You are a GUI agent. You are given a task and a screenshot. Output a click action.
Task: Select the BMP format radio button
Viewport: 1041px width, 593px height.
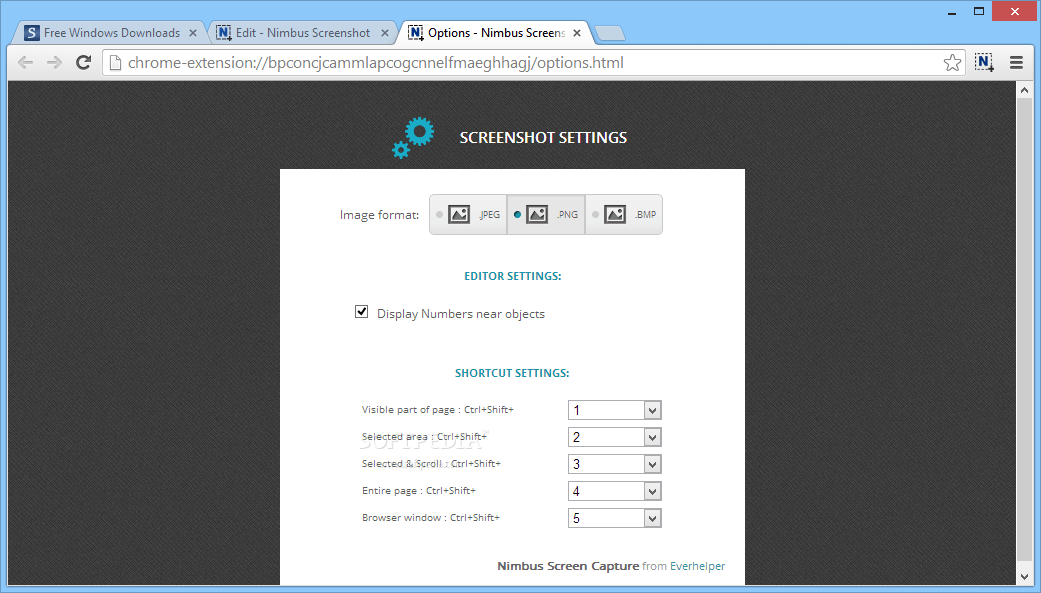pyautogui.click(x=596, y=214)
